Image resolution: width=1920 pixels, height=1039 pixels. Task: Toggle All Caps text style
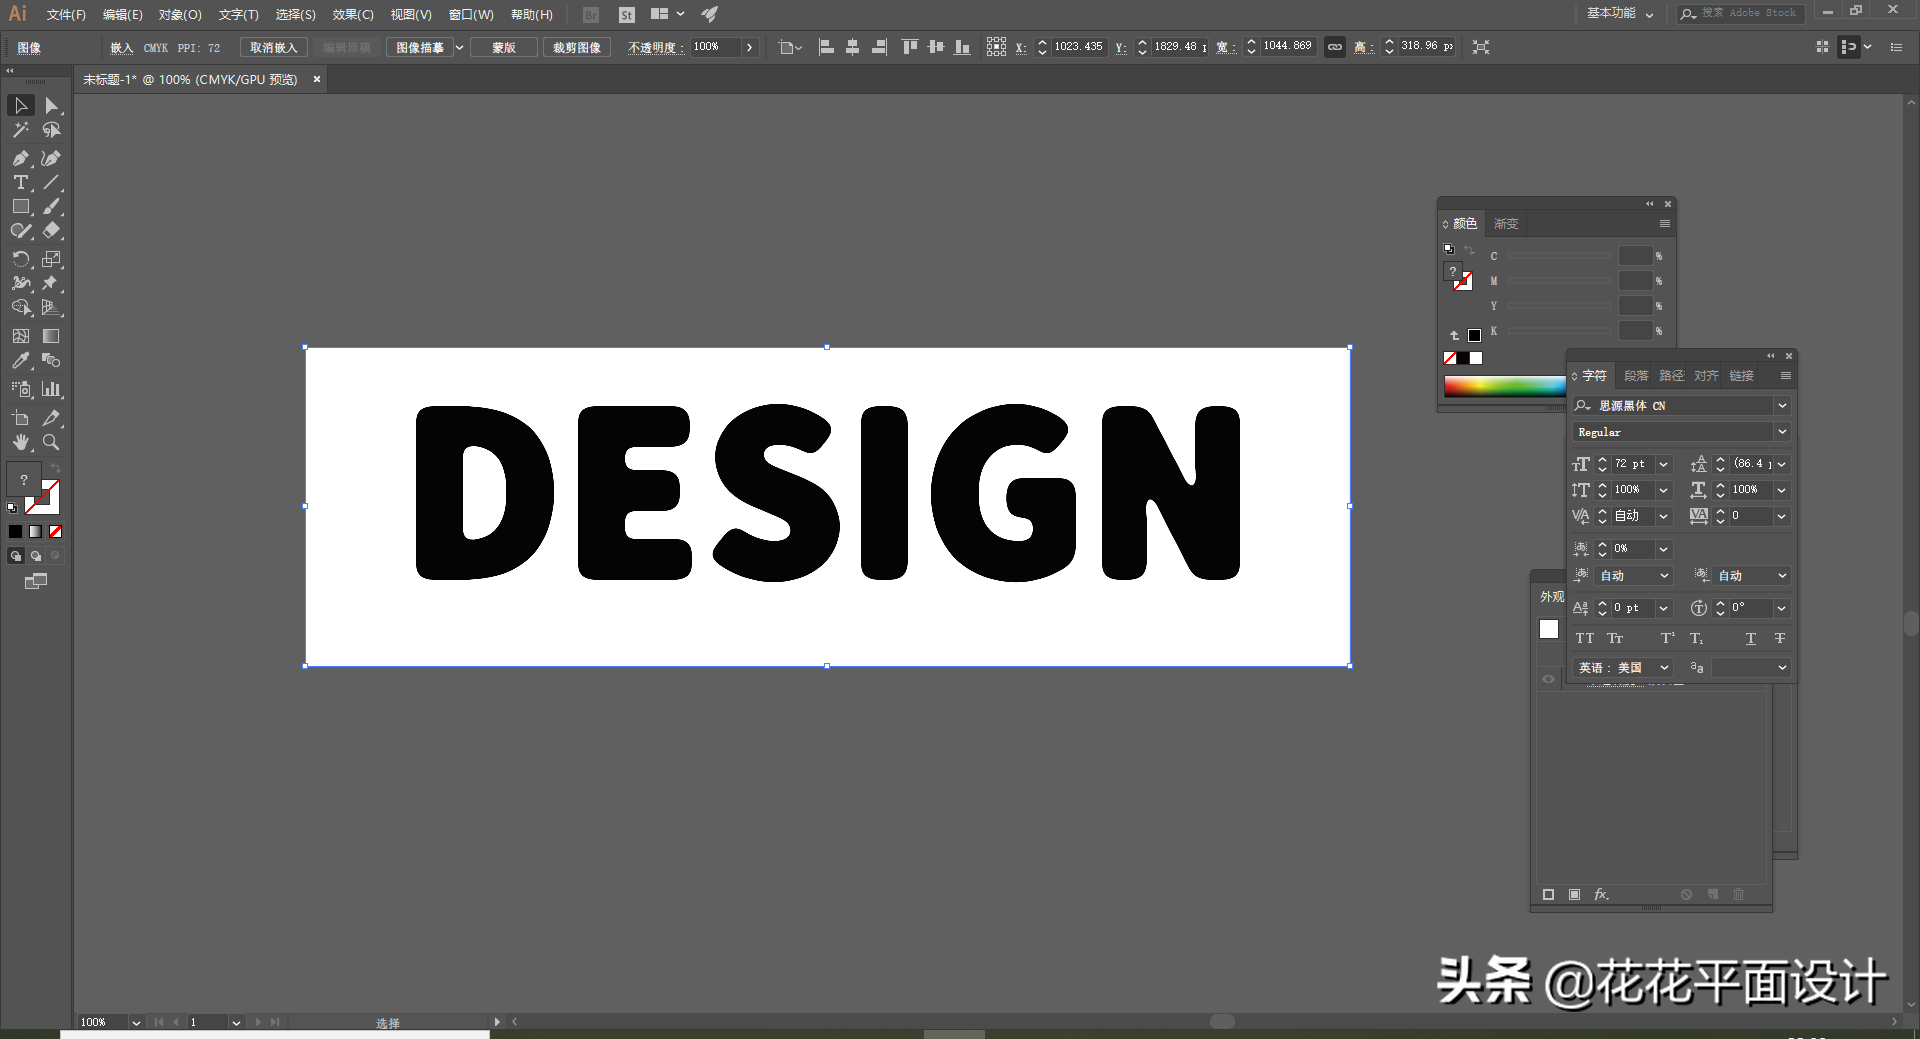pyautogui.click(x=1585, y=638)
